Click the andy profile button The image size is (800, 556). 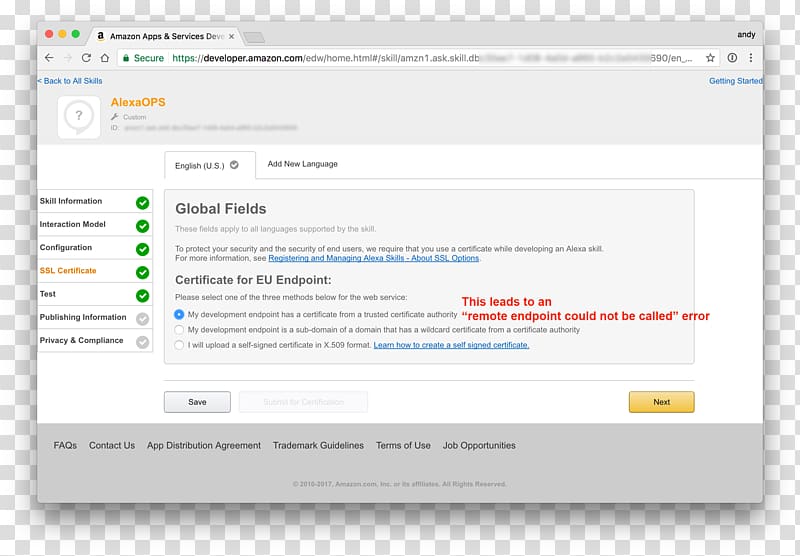746,35
